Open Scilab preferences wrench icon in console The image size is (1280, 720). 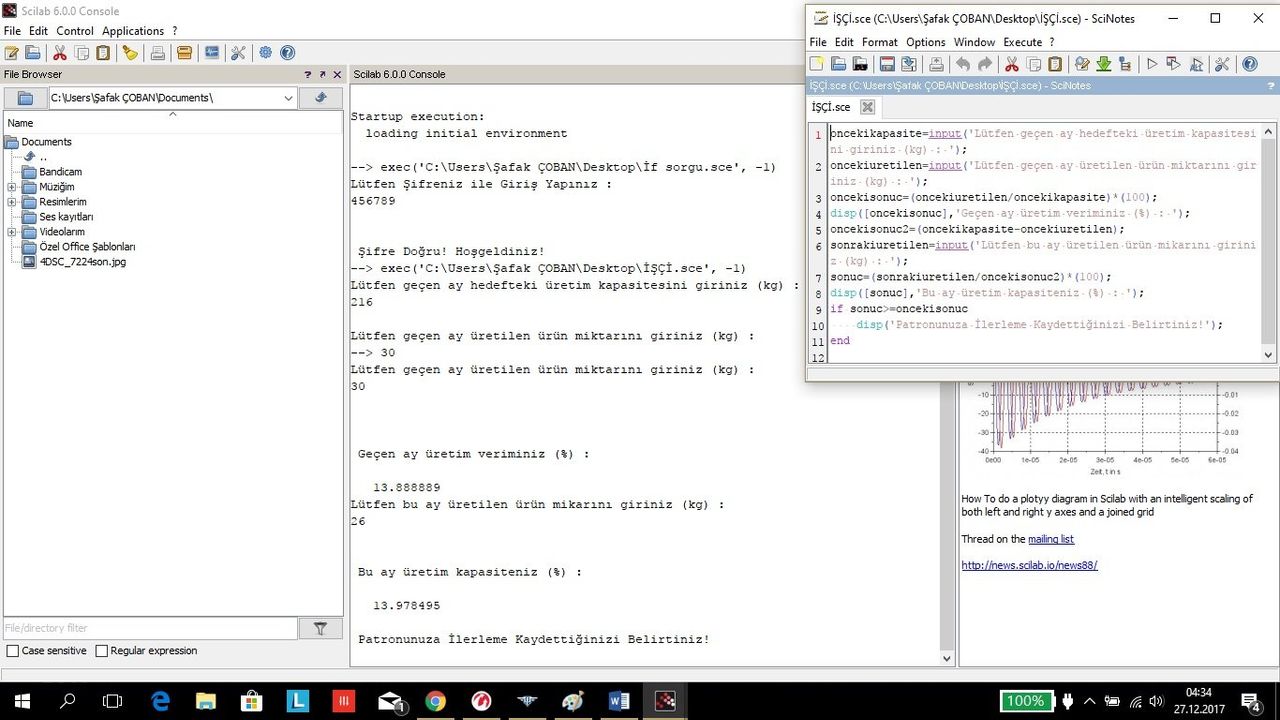[x=238, y=53]
